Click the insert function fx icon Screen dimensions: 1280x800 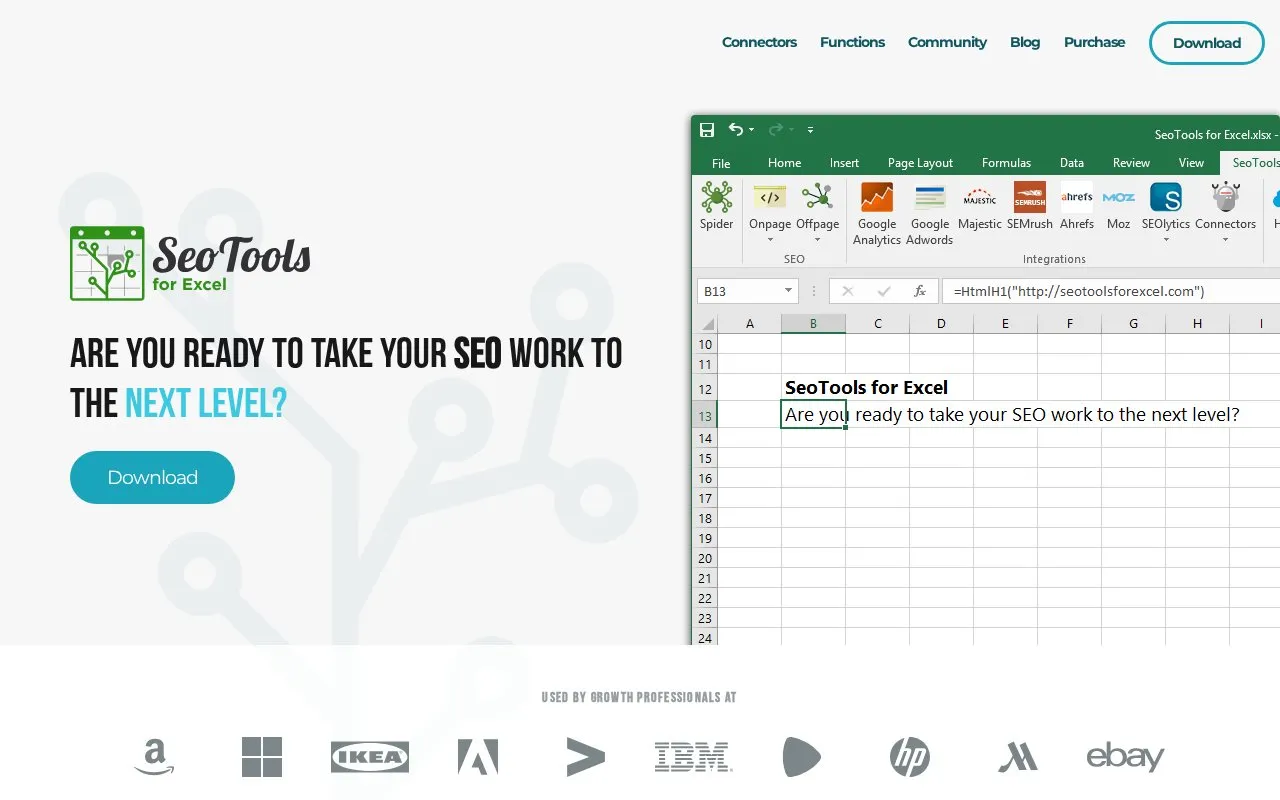pyautogui.click(x=920, y=291)
